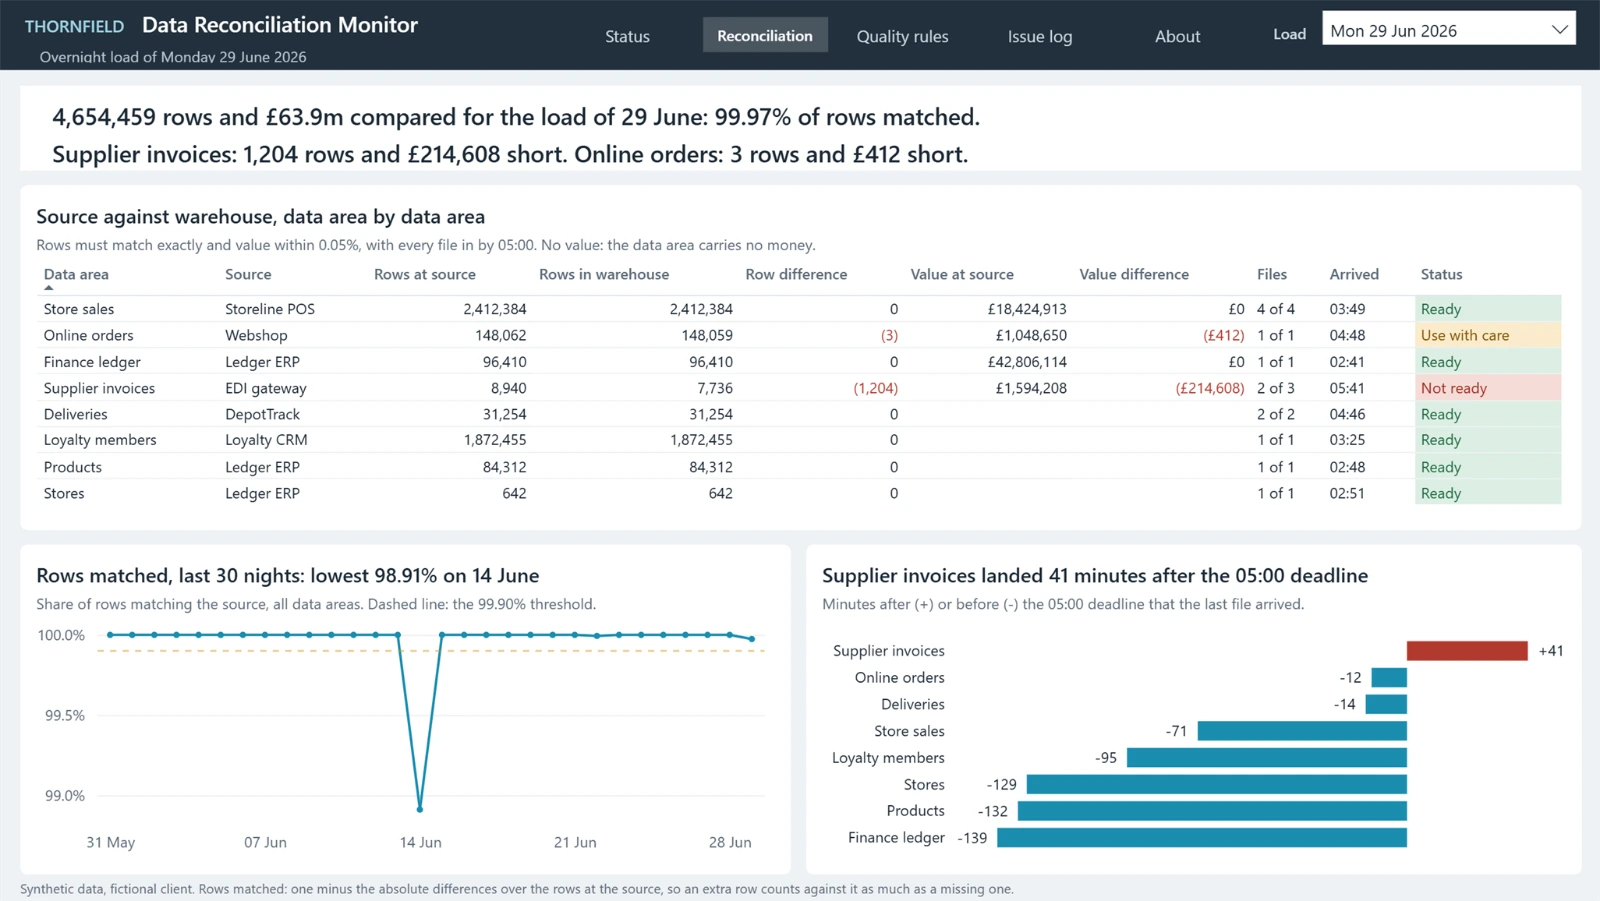Click Supplier invoices row in table
Image resolution: width=1600 pixels, height=901 pixels.
[800, 388]
